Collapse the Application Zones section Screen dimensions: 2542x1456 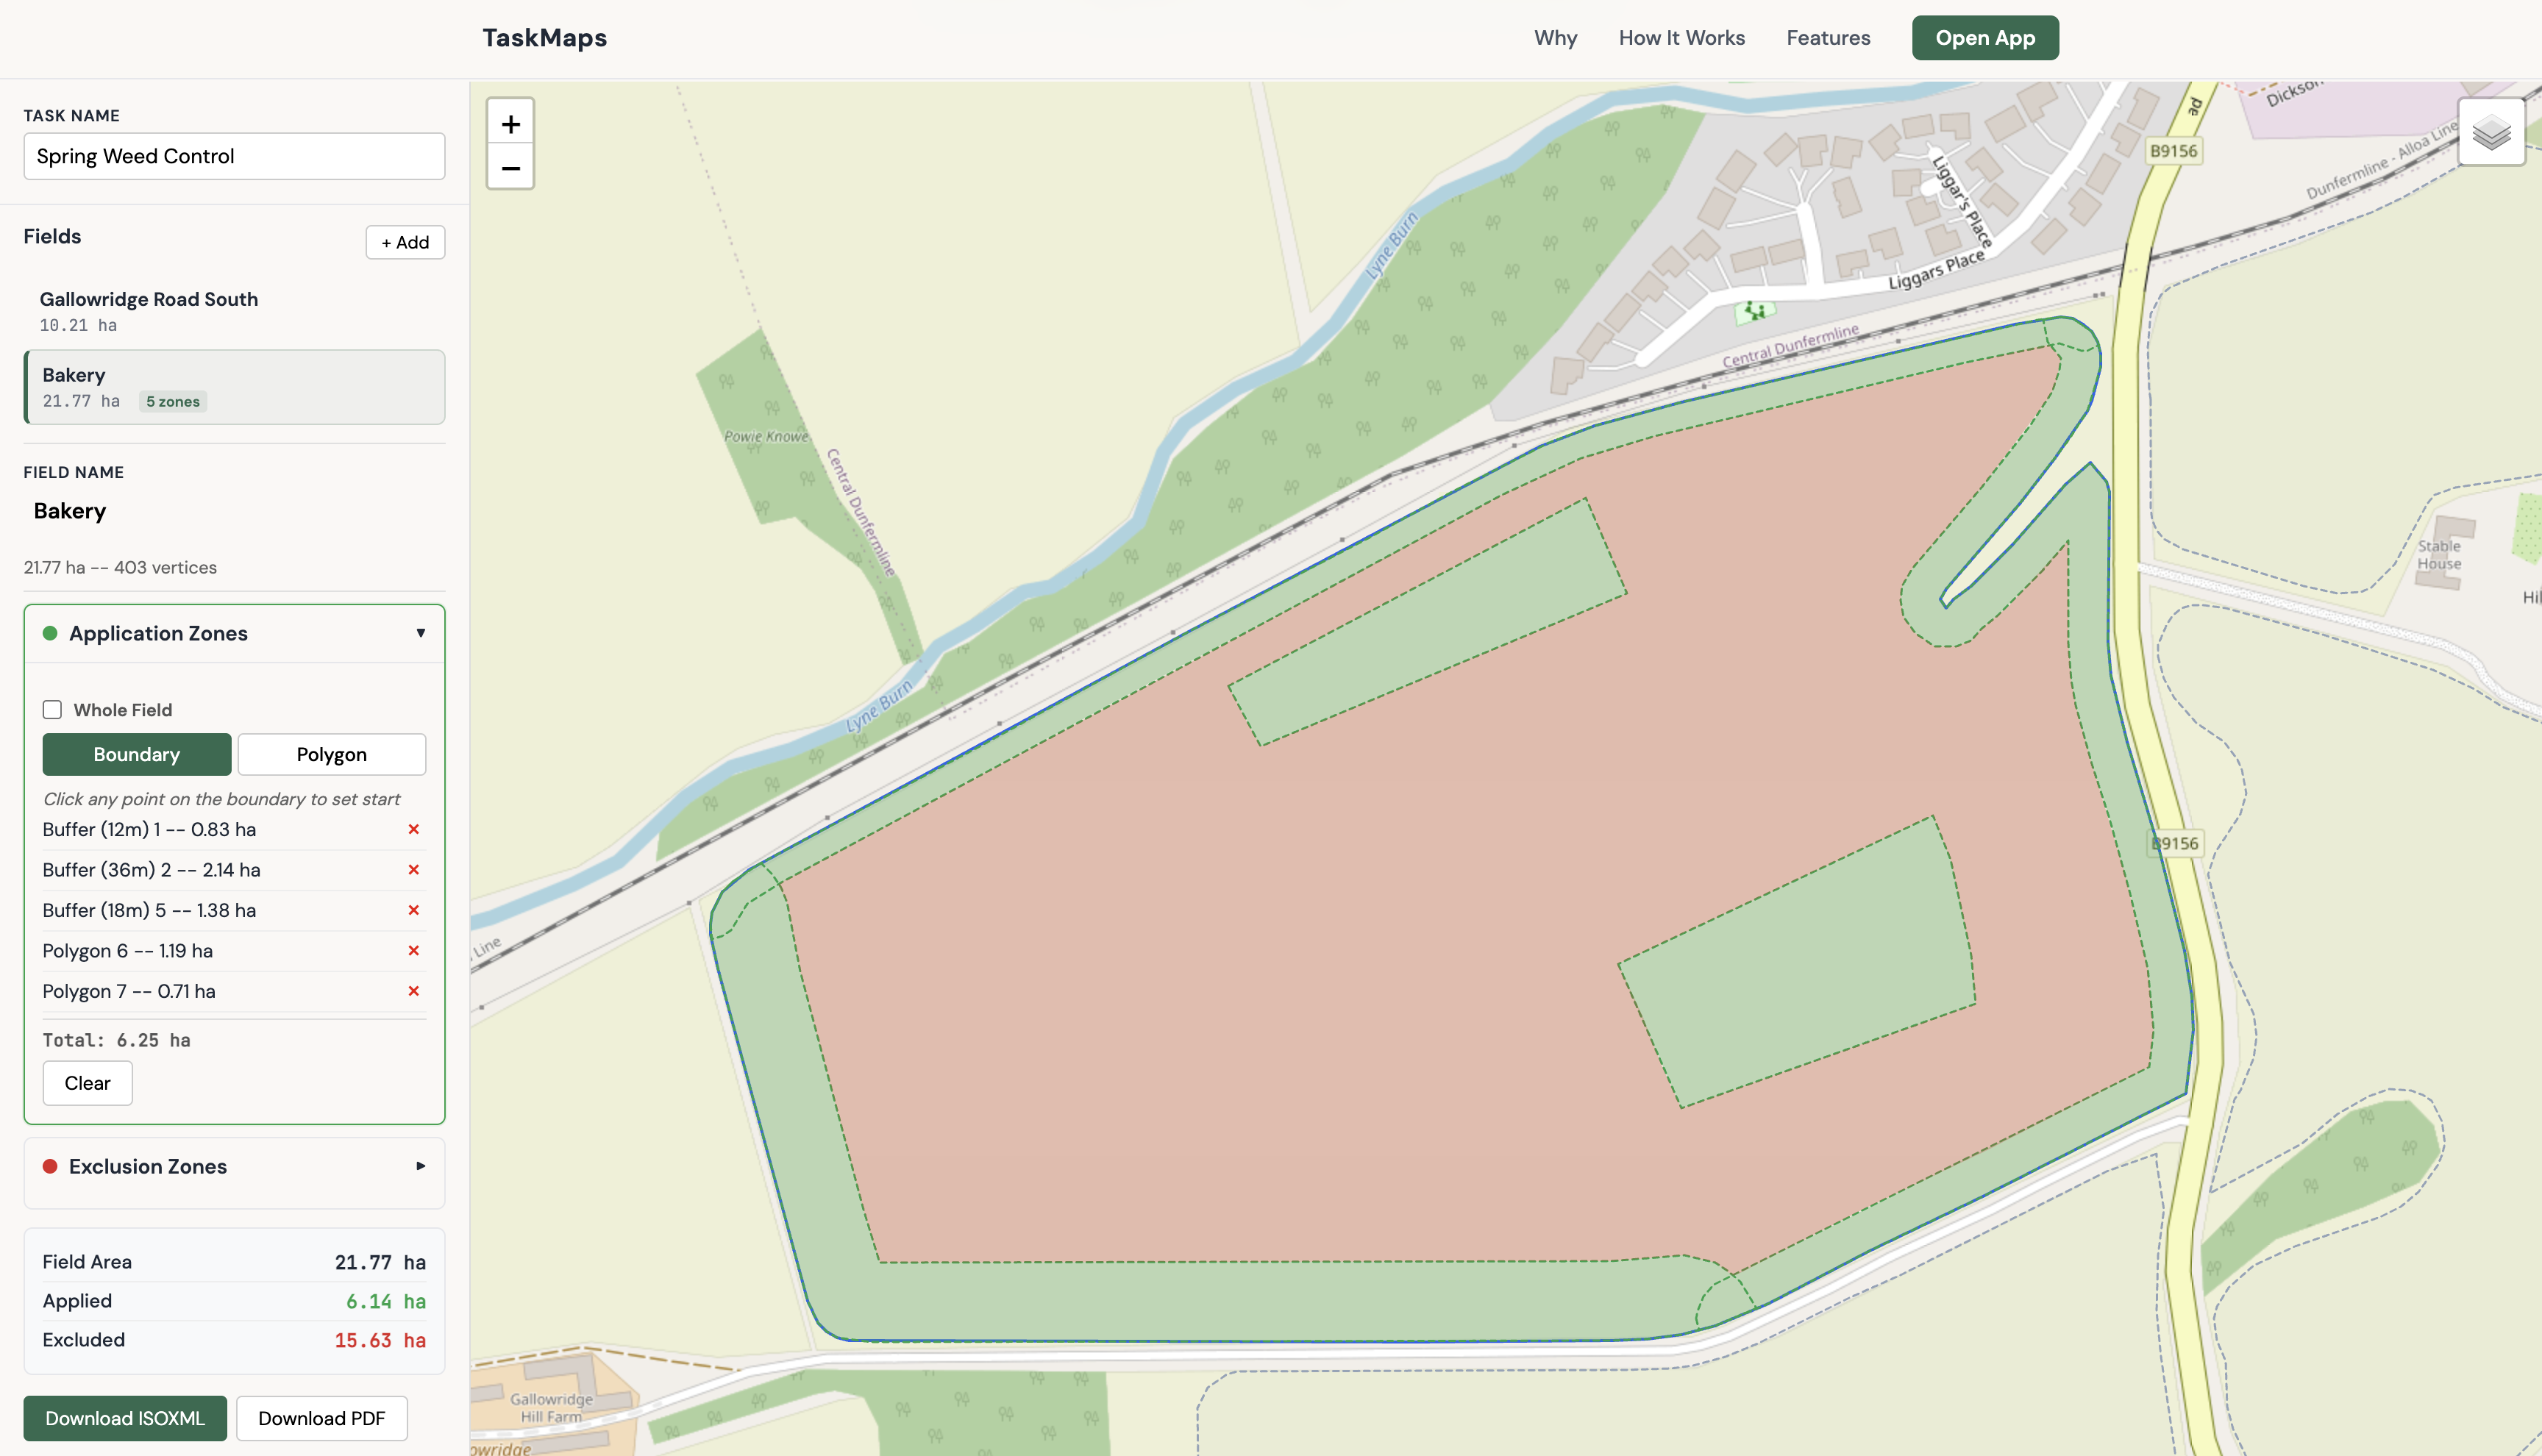[421, 633]
